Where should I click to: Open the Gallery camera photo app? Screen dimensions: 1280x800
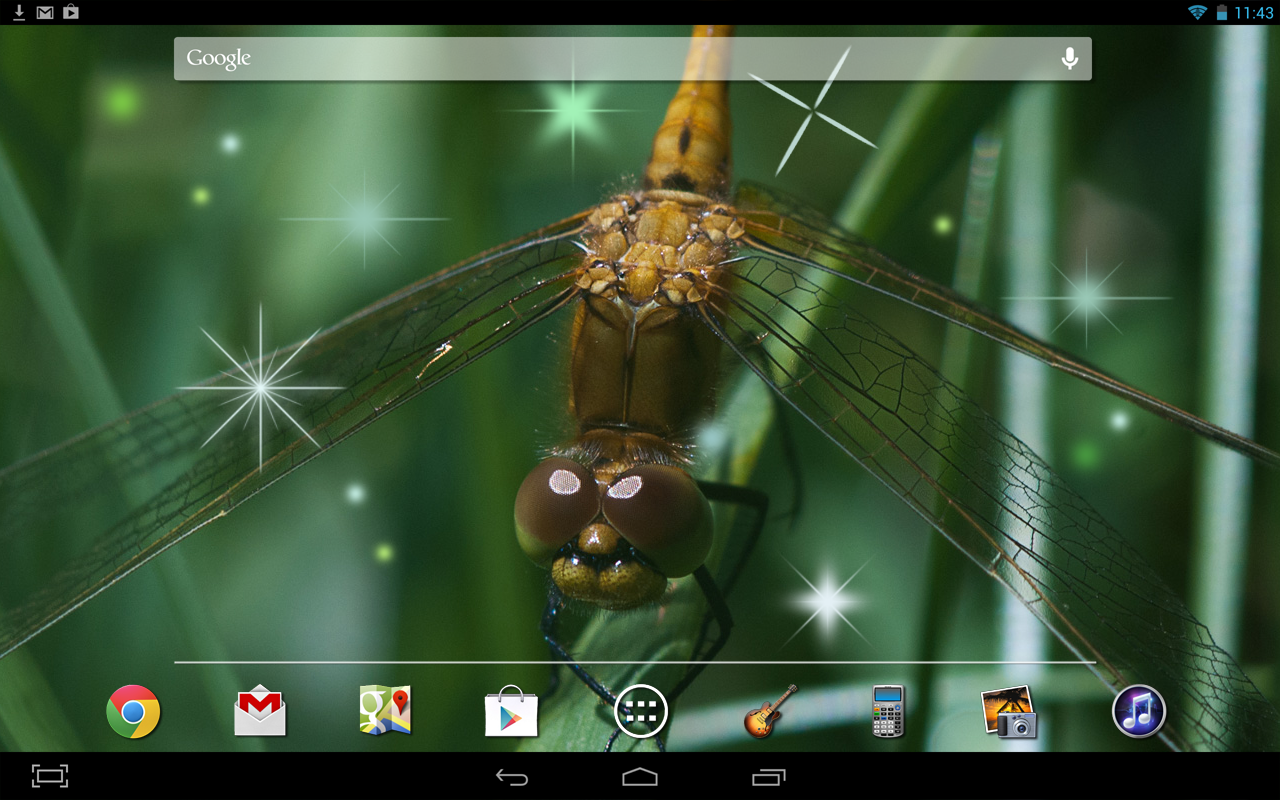1008,711
